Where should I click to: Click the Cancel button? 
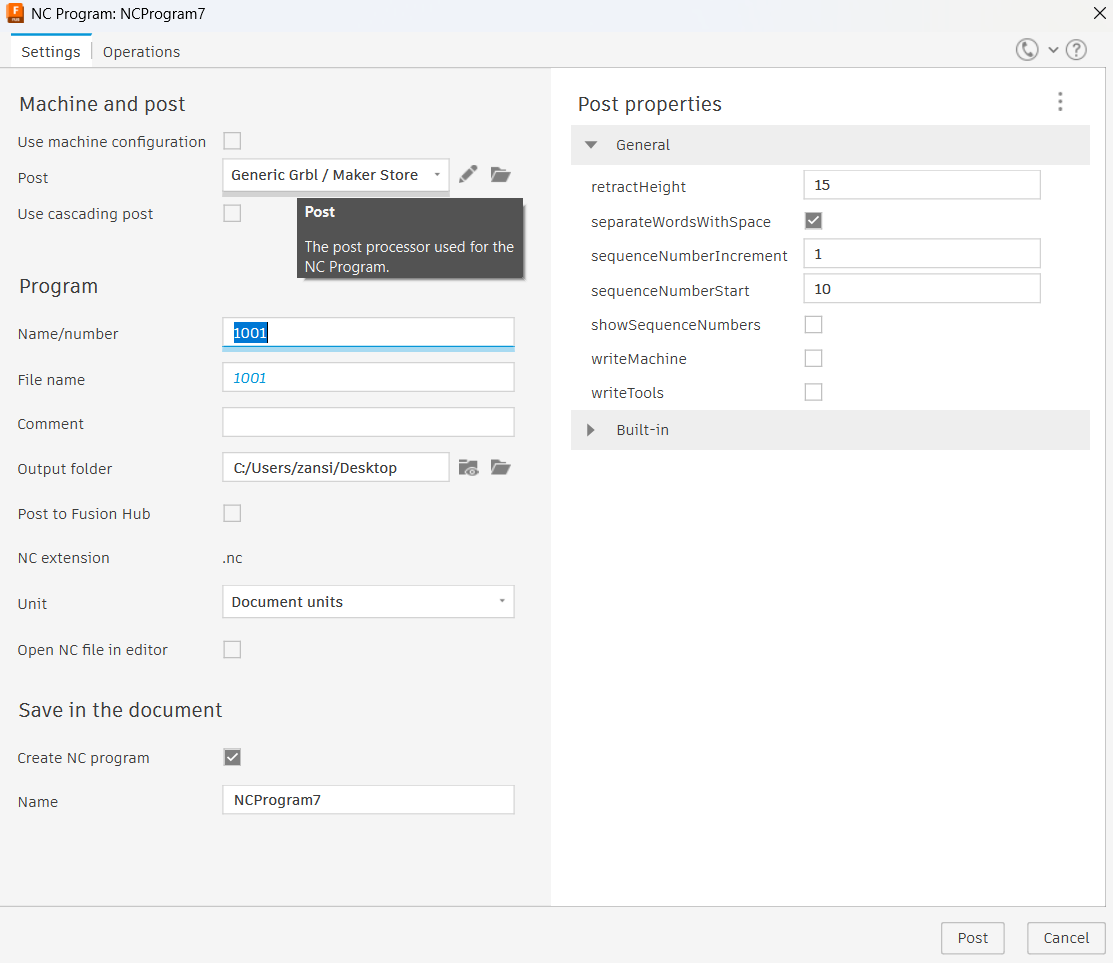(x=1066, y=938)
